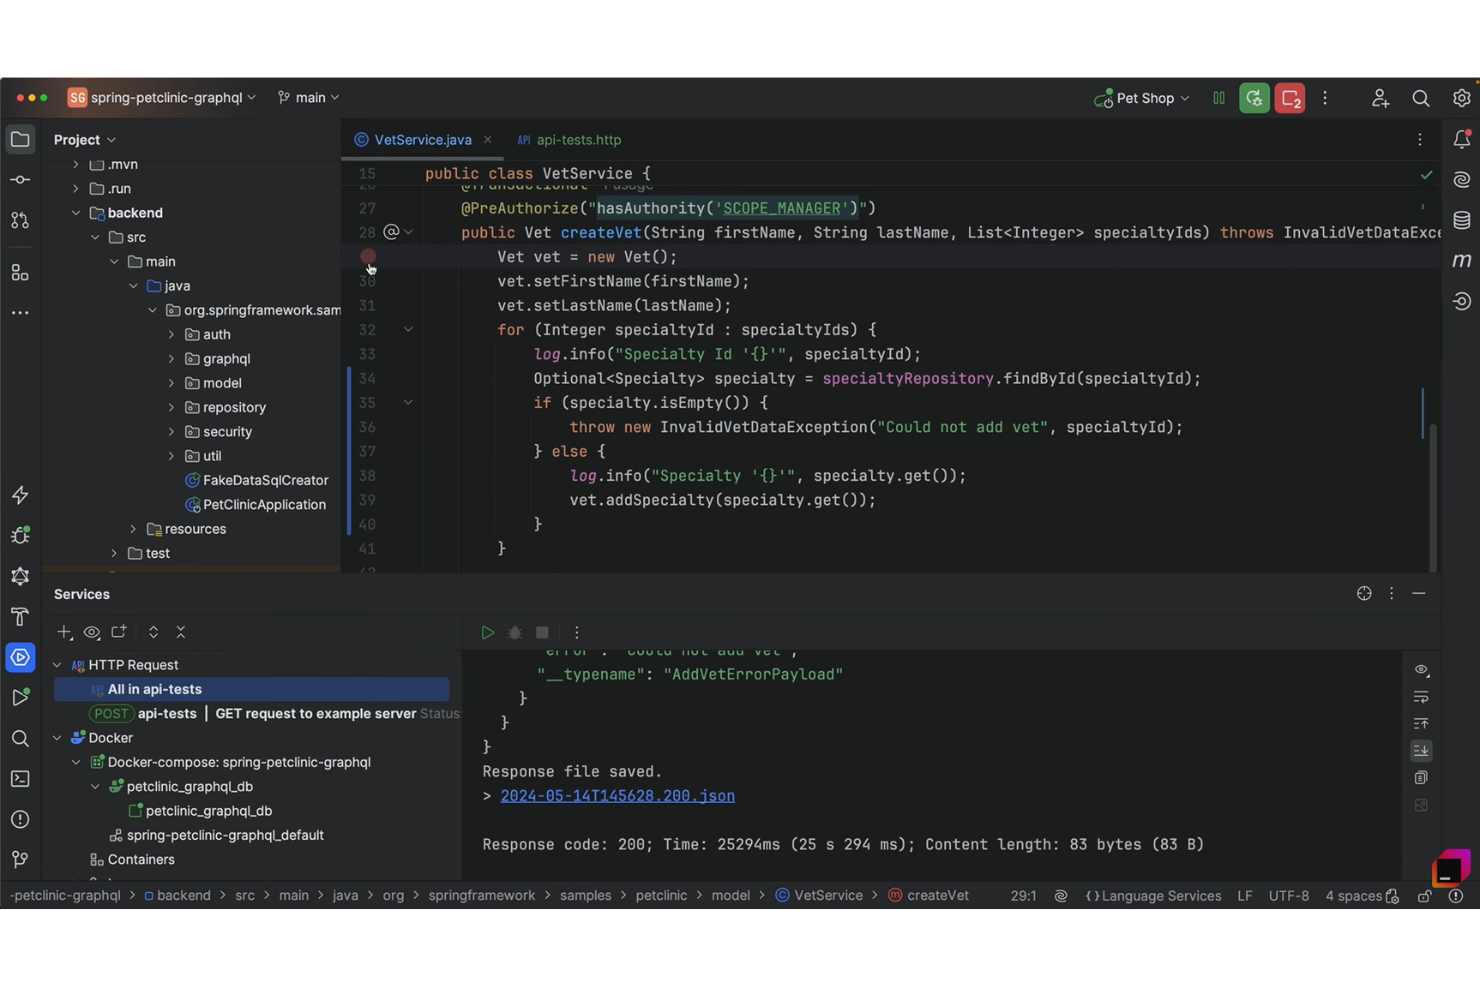The width and height of the screenshot is (1480, 987).
Task: Fold the for loop at line 32
Action: (x=408, y=329)
